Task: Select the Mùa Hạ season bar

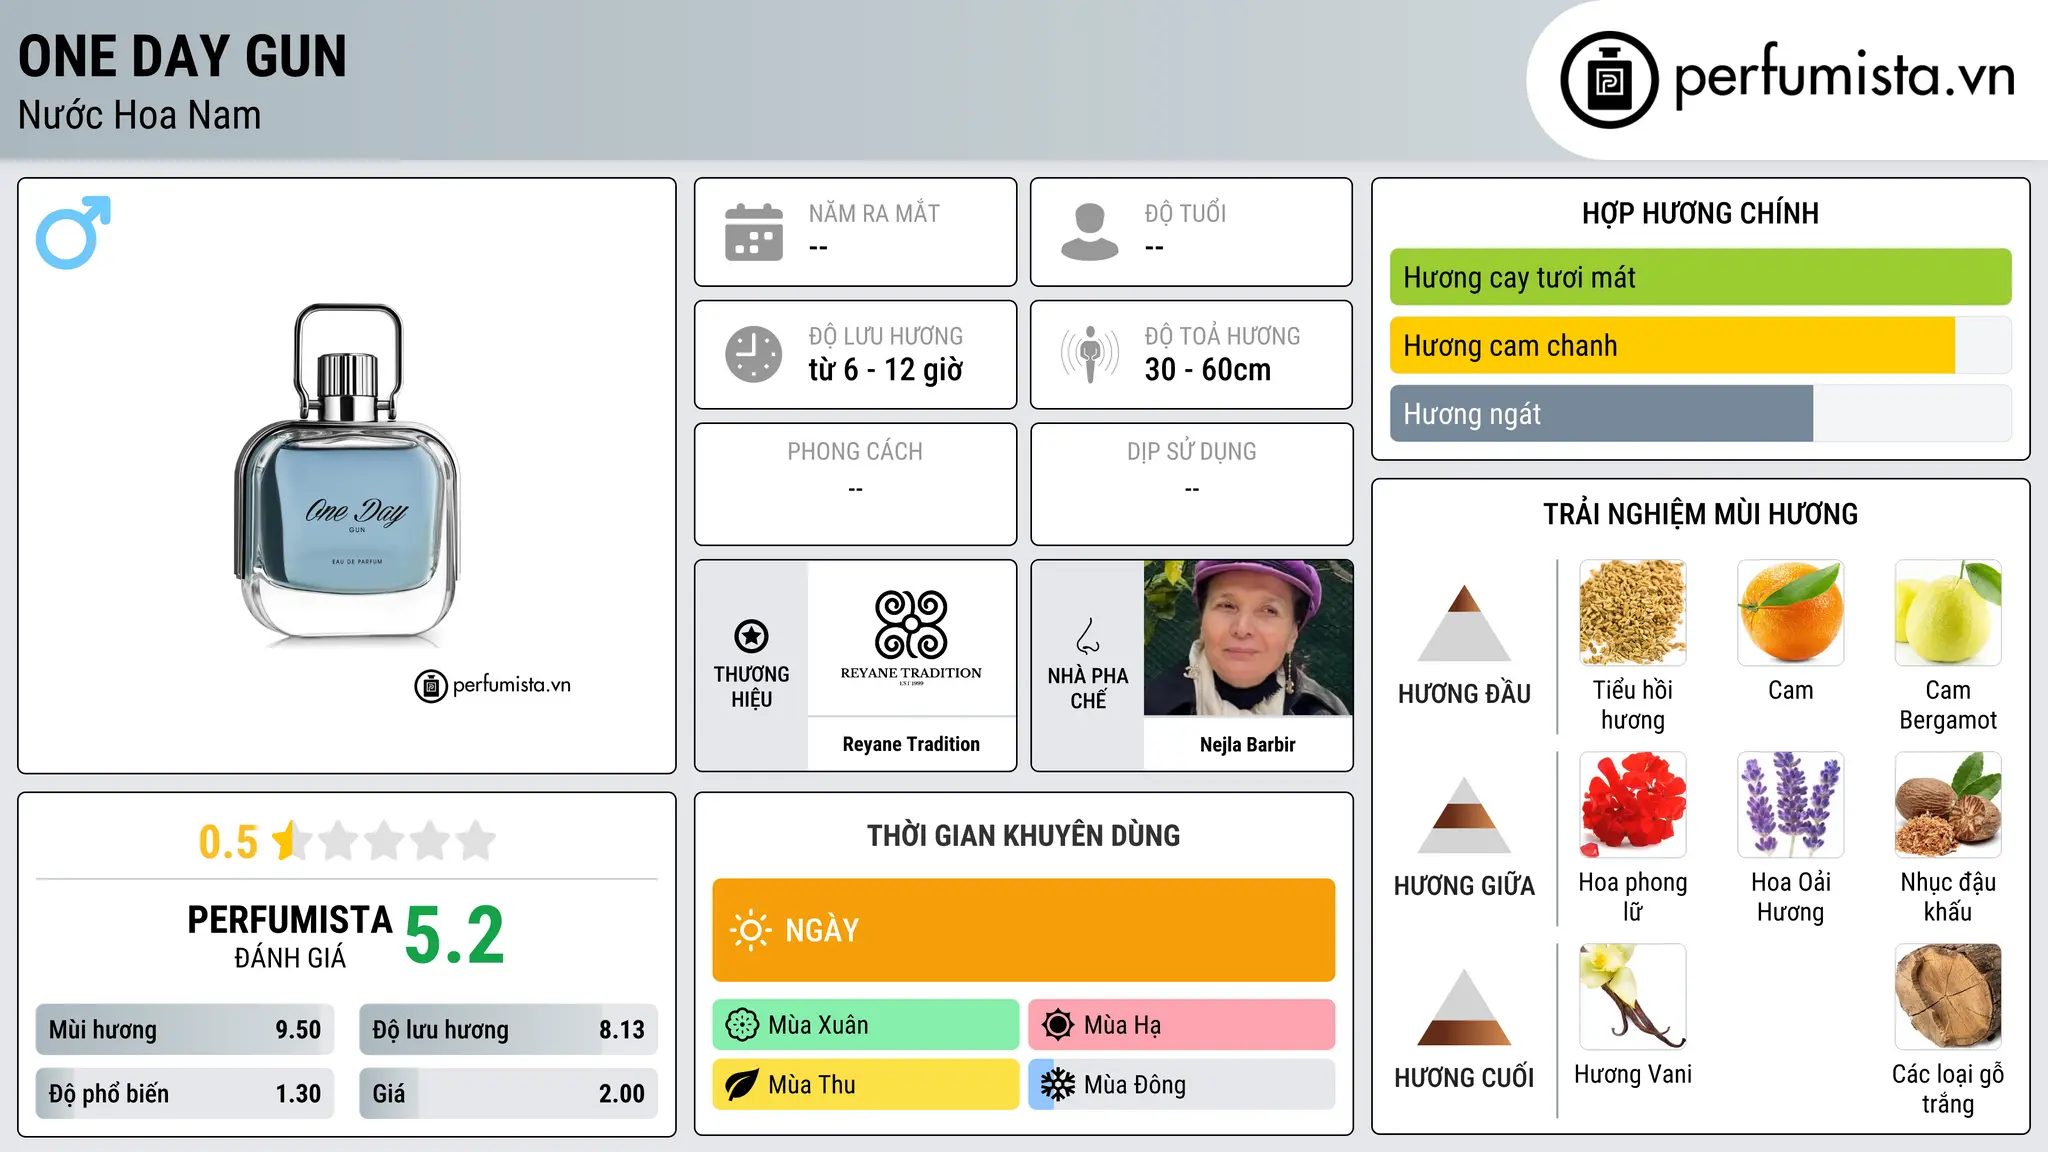Action: (1182, 1025)
